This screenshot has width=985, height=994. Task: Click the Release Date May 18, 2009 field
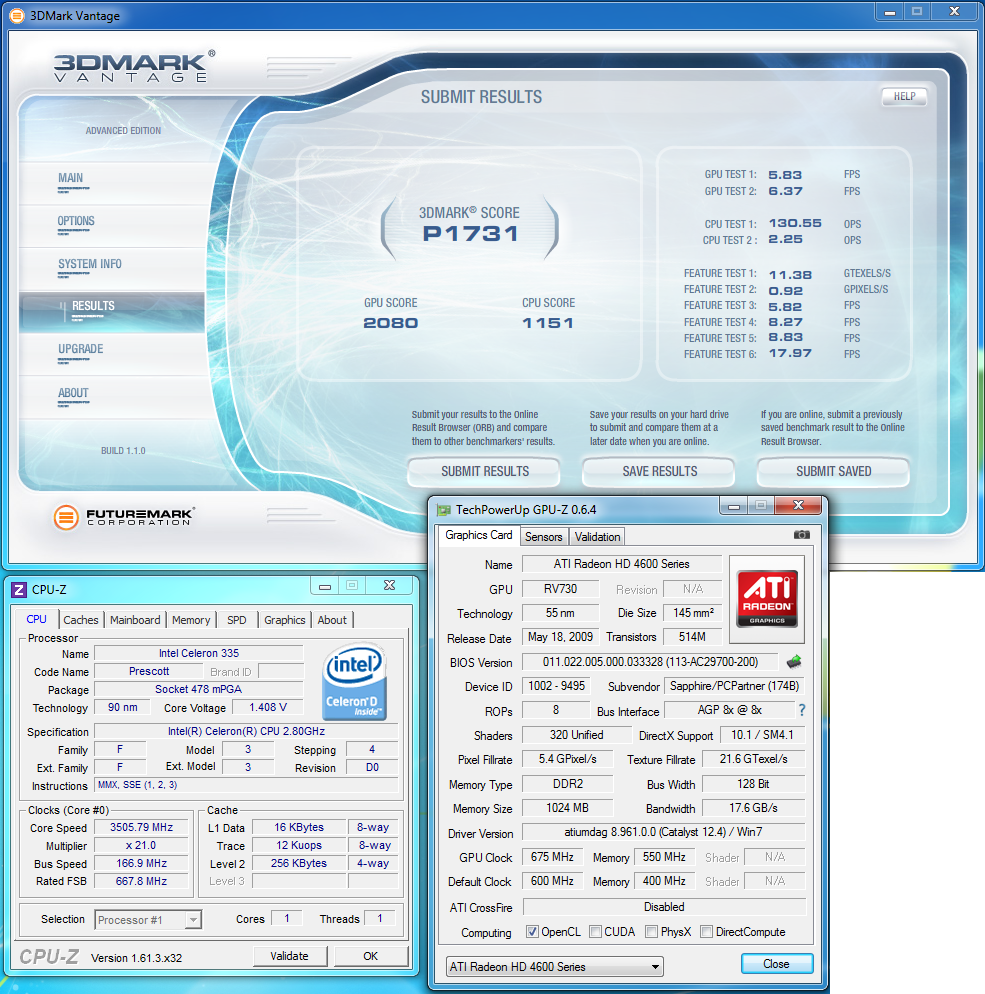pos(560,636)
